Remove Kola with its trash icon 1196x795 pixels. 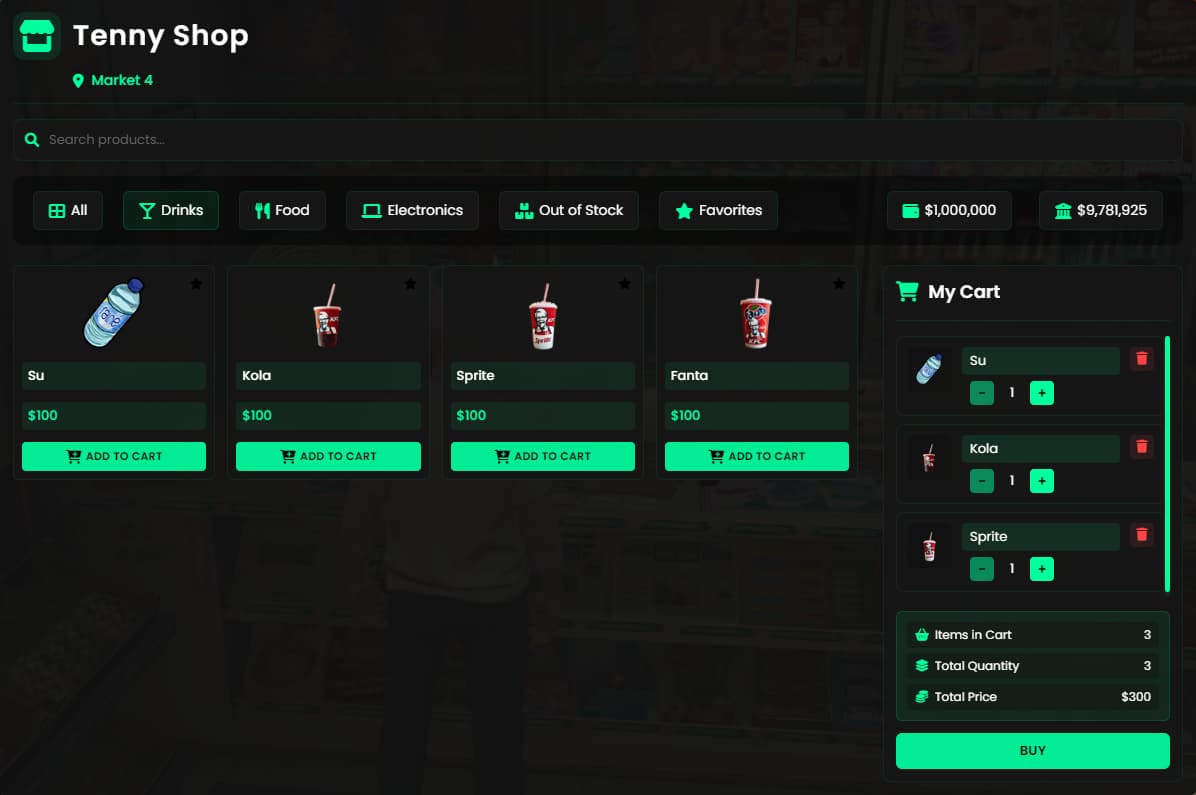(1141, 446)
